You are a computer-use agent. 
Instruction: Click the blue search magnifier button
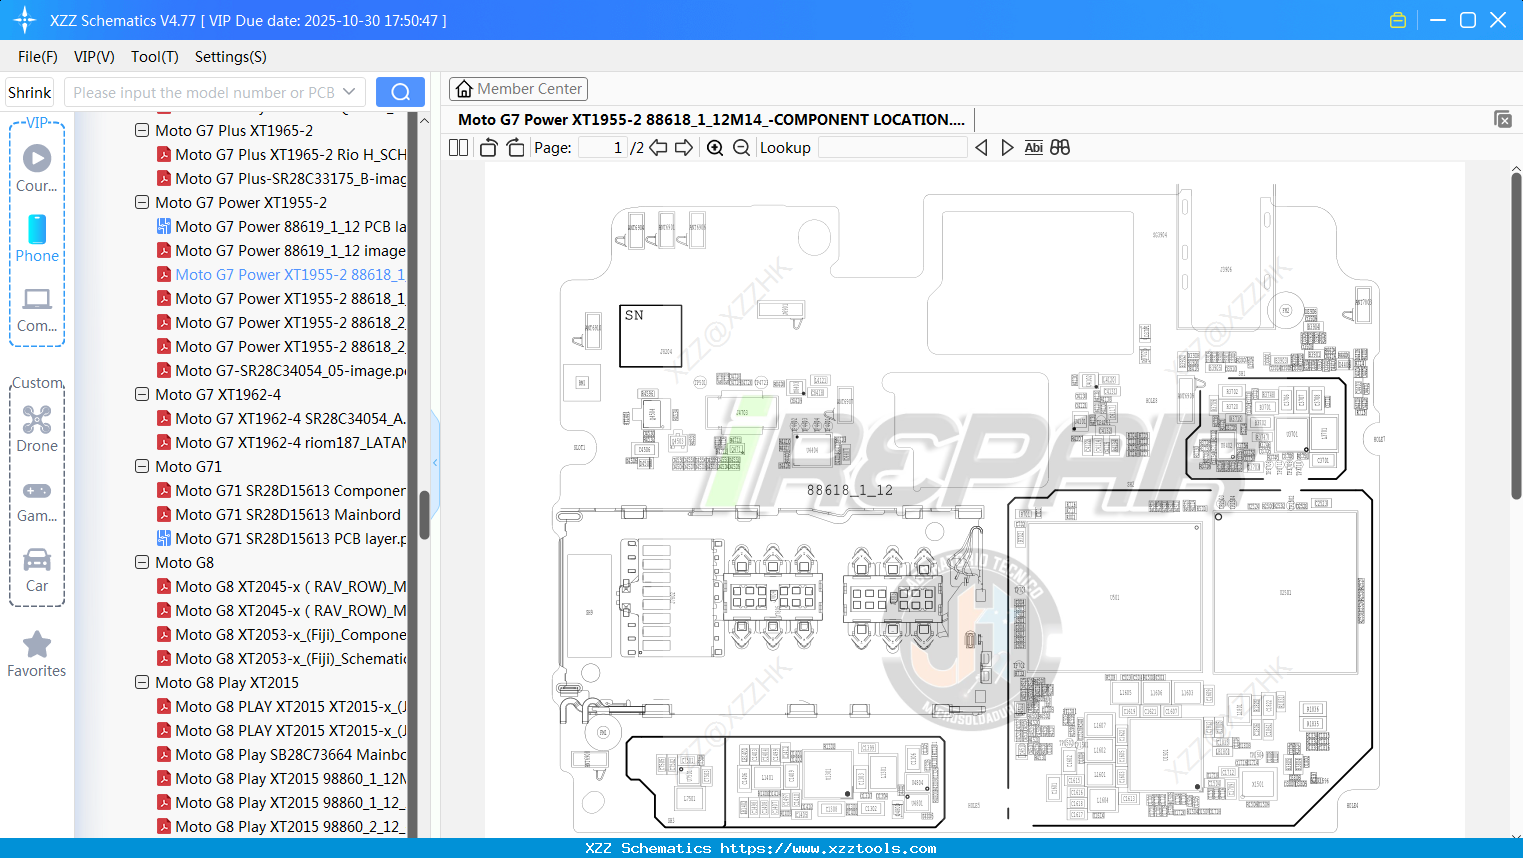[400, 91]
